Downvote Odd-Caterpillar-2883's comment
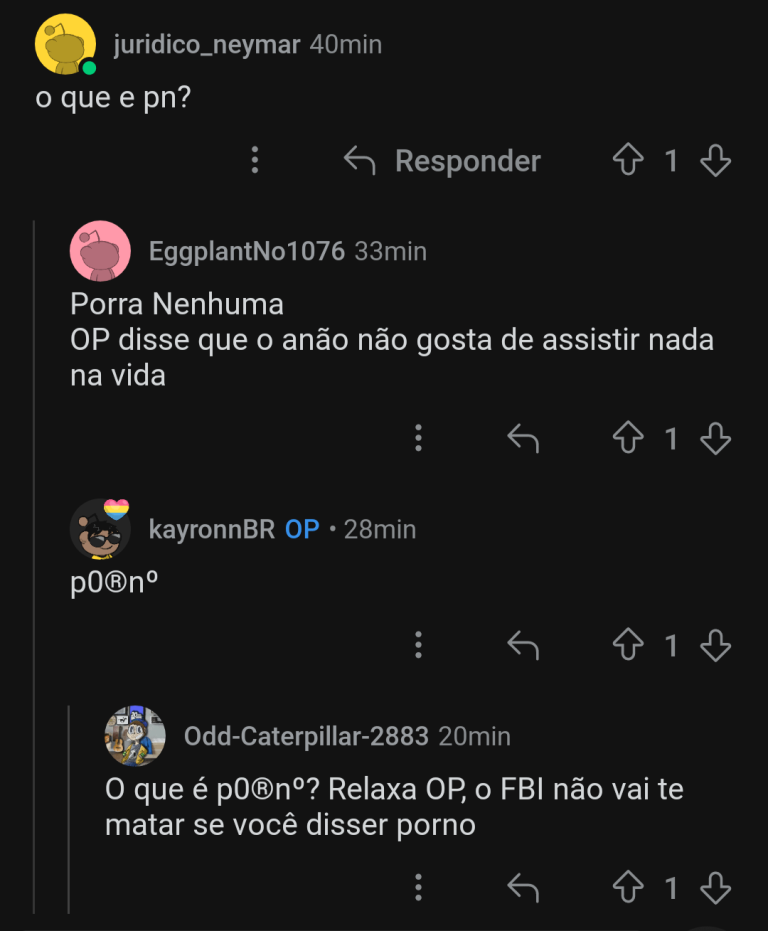The width and height of the screenshot is (768, 931). tap(716, 887)
